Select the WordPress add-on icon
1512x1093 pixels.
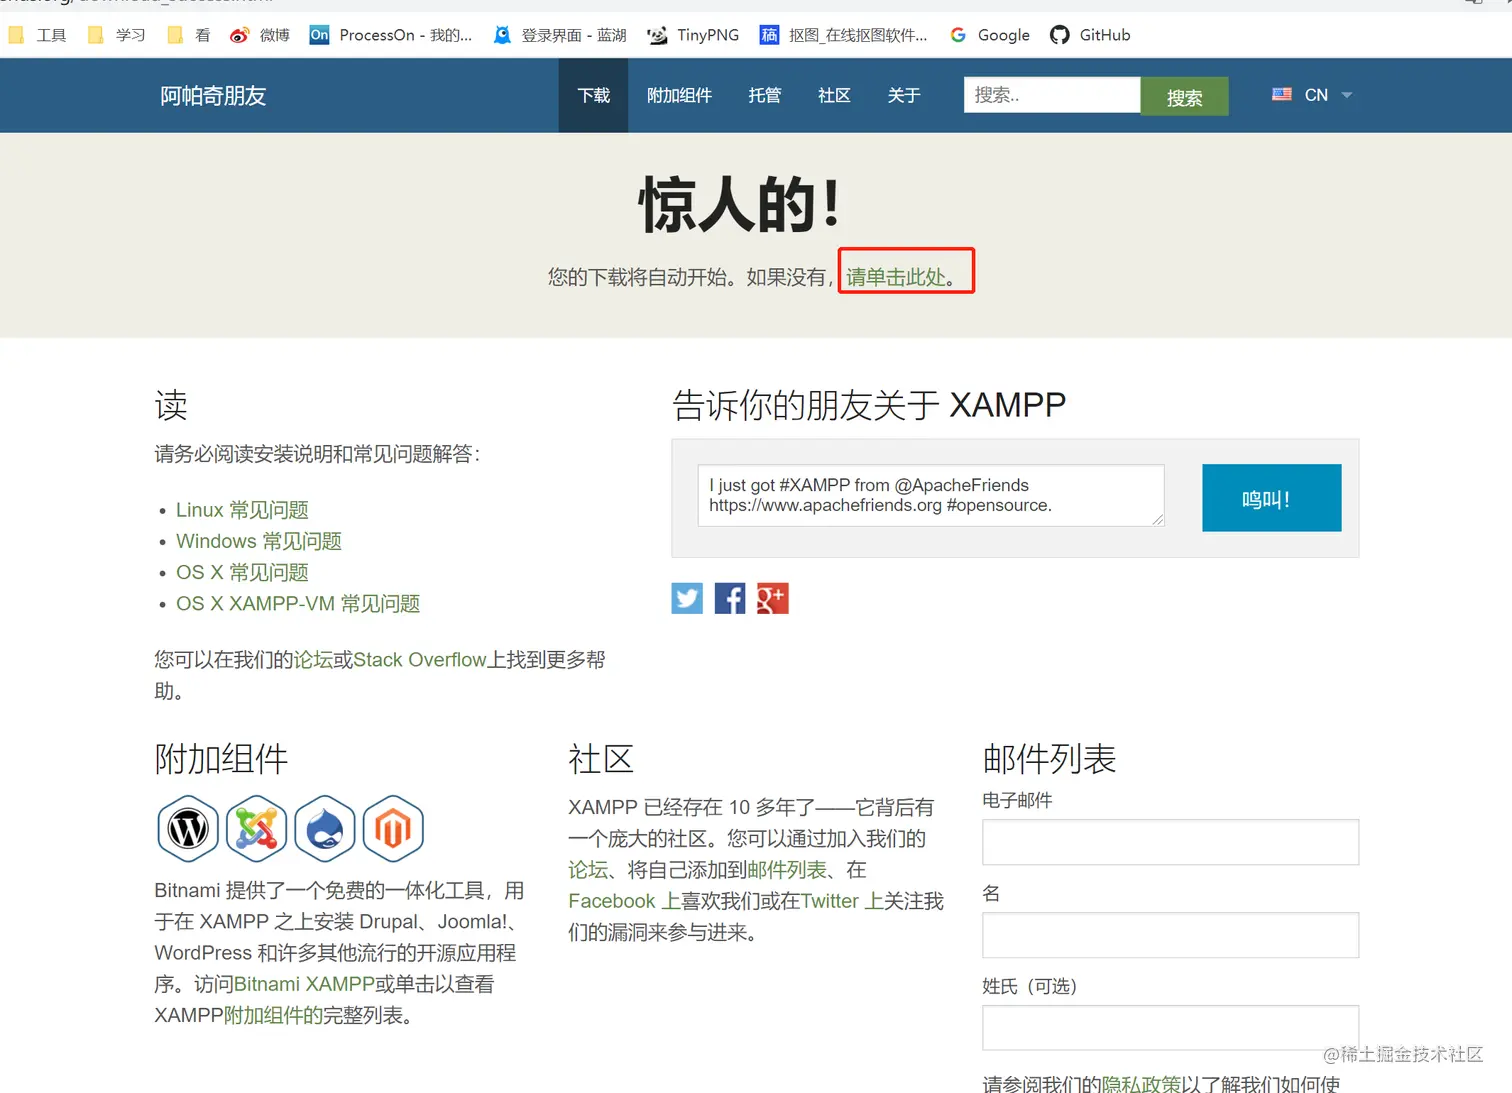tap(188, 828)
